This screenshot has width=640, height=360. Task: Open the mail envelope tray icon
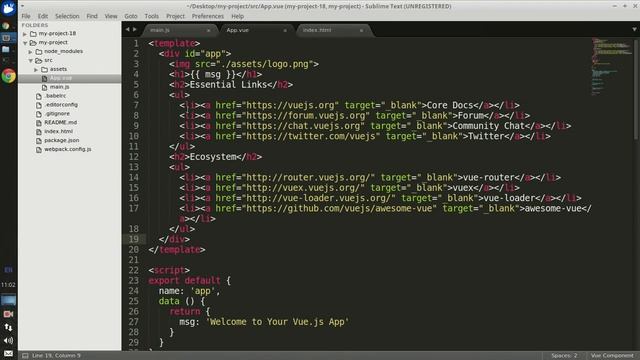coord(8,353)
